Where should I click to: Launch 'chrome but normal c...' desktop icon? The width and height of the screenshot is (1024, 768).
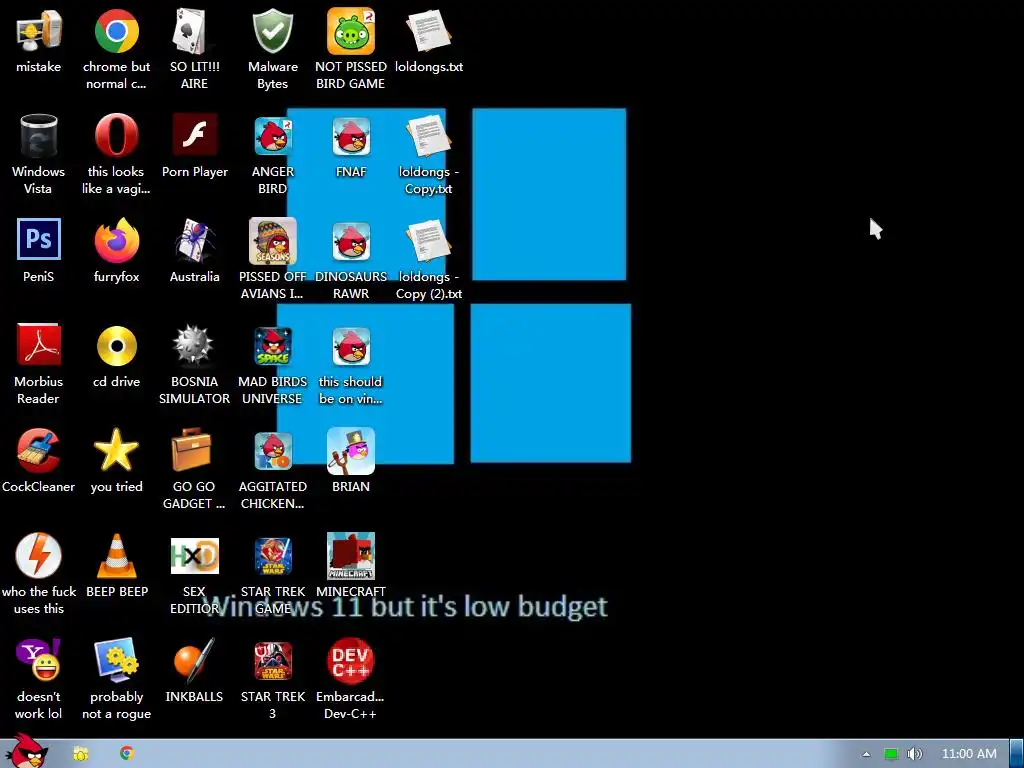[116, 31]
